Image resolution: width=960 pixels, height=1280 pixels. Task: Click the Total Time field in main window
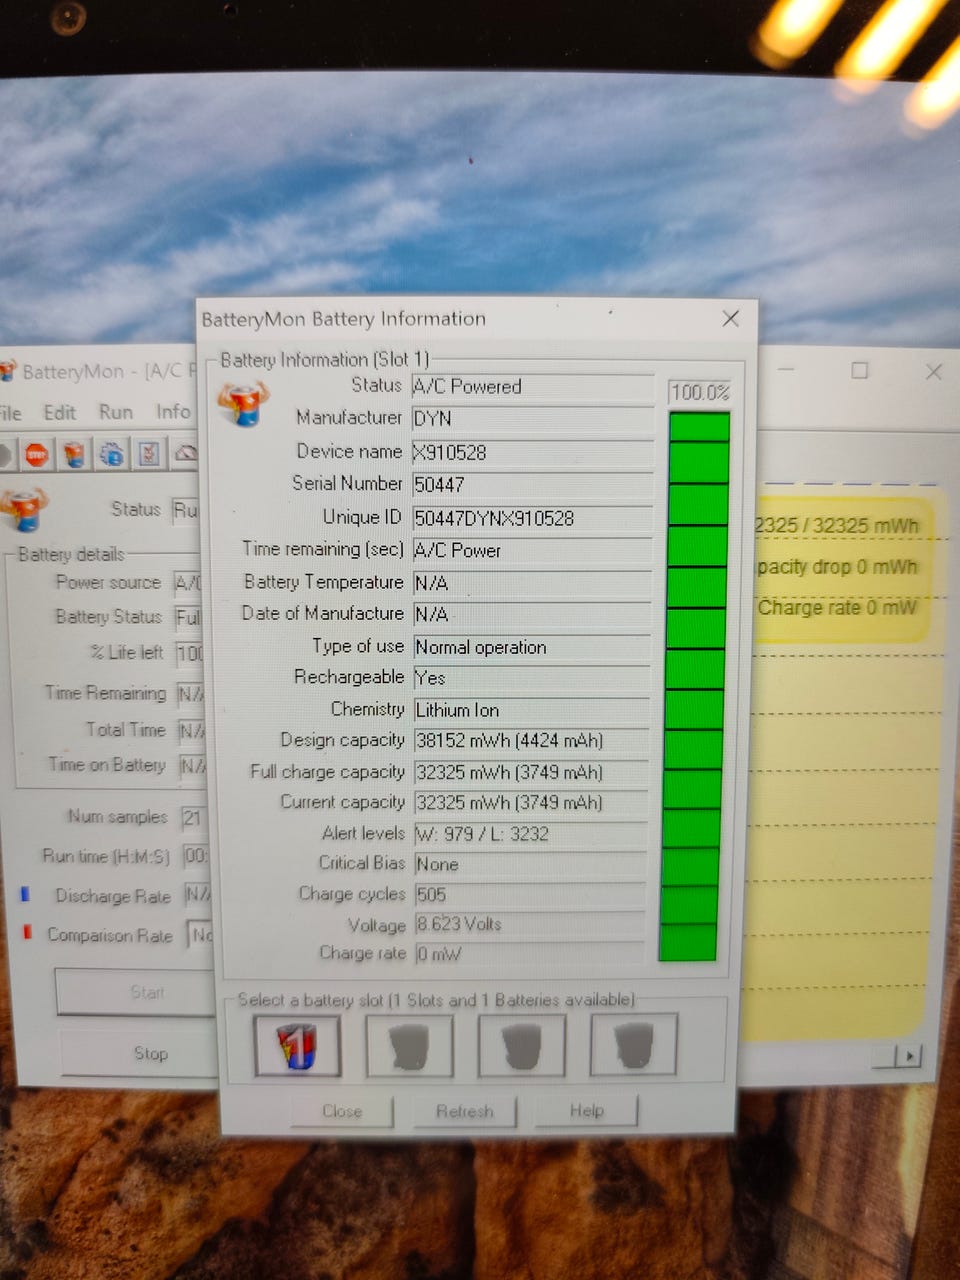191,730
